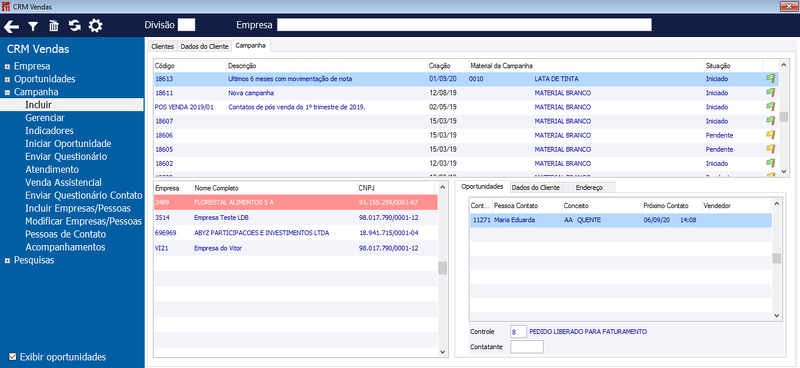Open Iniciar Oportunidade in the sidebar

[x=68, y=144]
